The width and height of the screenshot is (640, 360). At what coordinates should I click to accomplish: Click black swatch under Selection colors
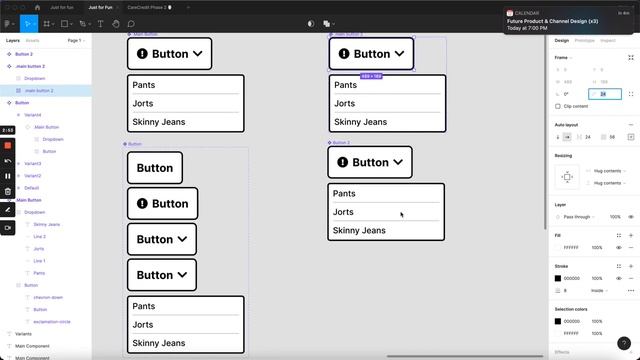pos(558,321)
